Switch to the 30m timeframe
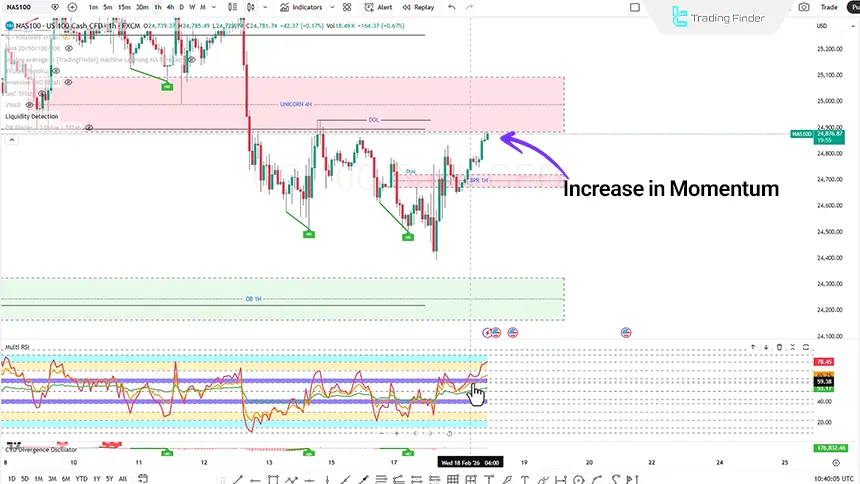This screenshot has width=860, height=484. (x=142, y=7)
